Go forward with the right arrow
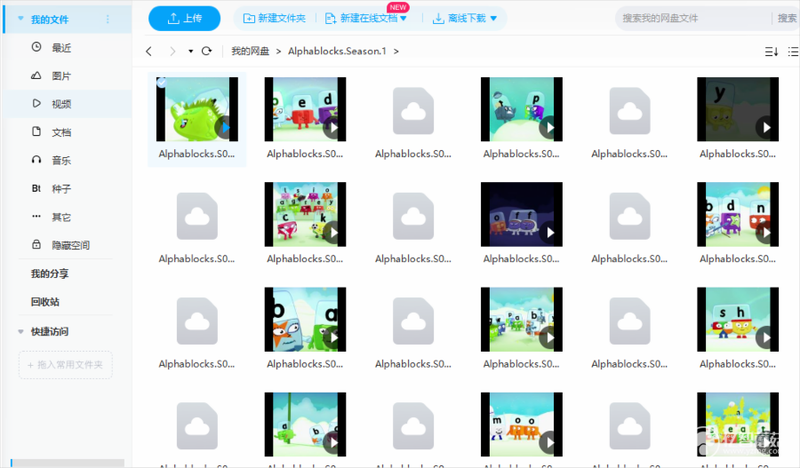800x468 pixels. click(172, 51)
